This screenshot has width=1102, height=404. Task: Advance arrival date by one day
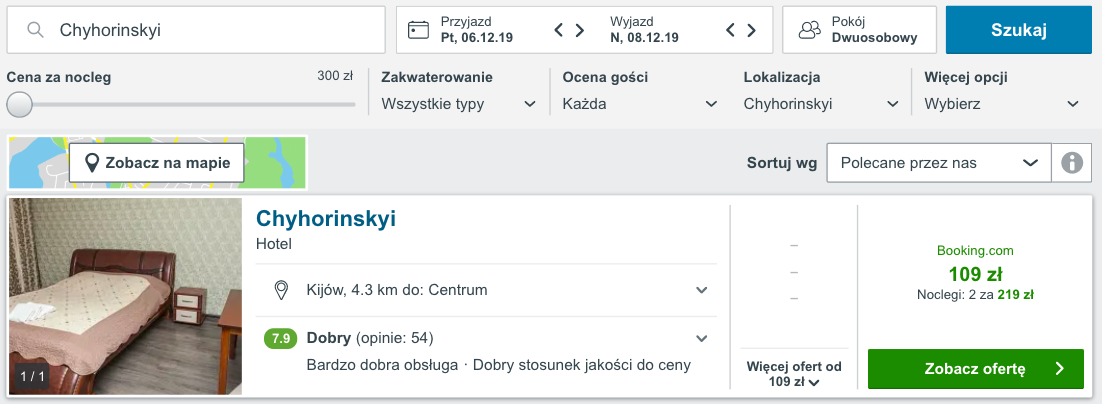579,30
